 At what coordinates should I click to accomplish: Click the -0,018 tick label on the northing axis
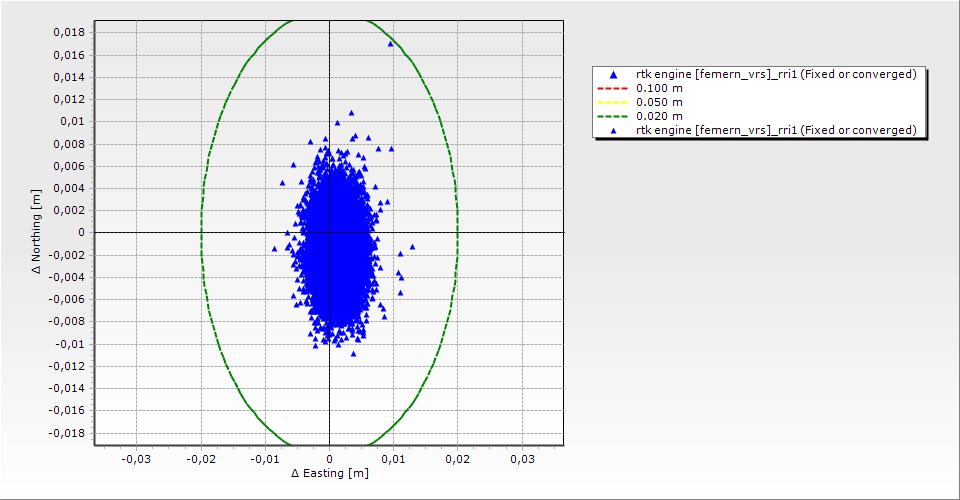click(x=67, y=433)
